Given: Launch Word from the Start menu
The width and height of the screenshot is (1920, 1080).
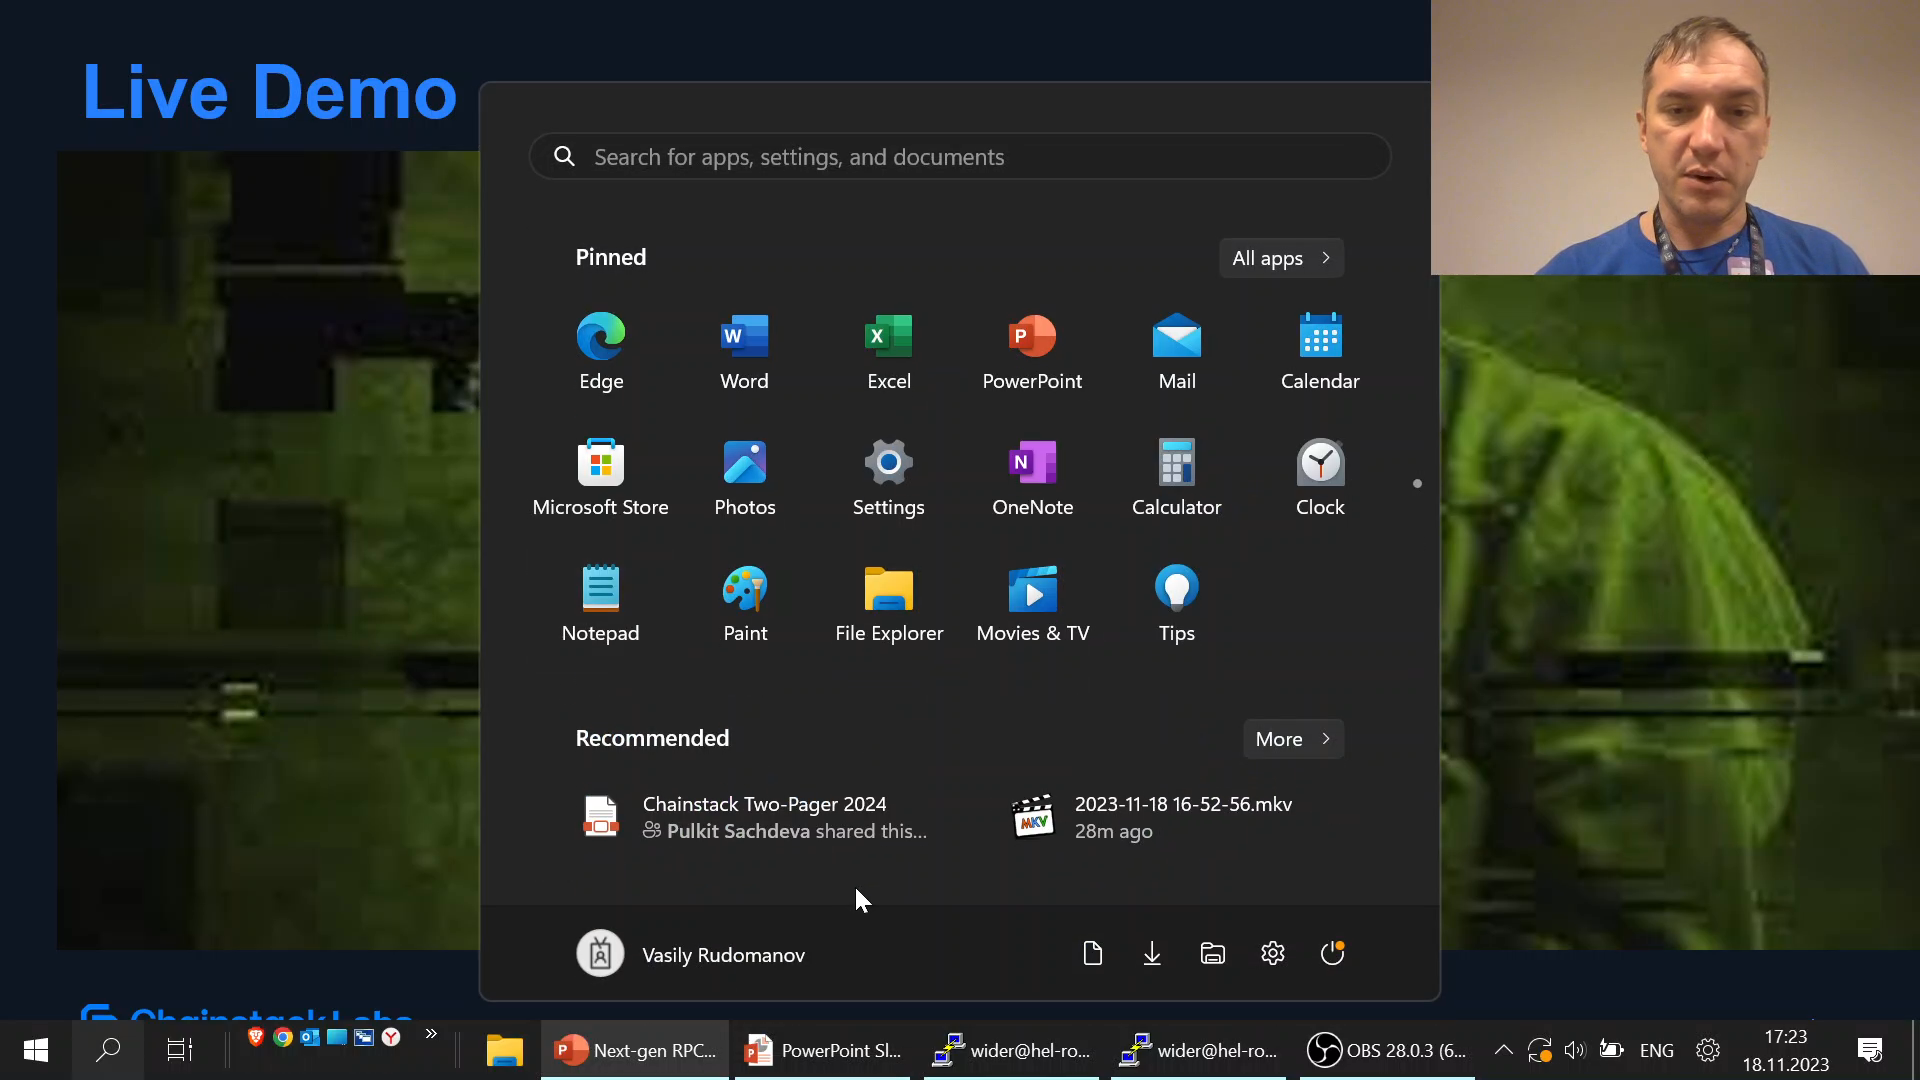Looking at the screenshot, I should tap(745, 352).
